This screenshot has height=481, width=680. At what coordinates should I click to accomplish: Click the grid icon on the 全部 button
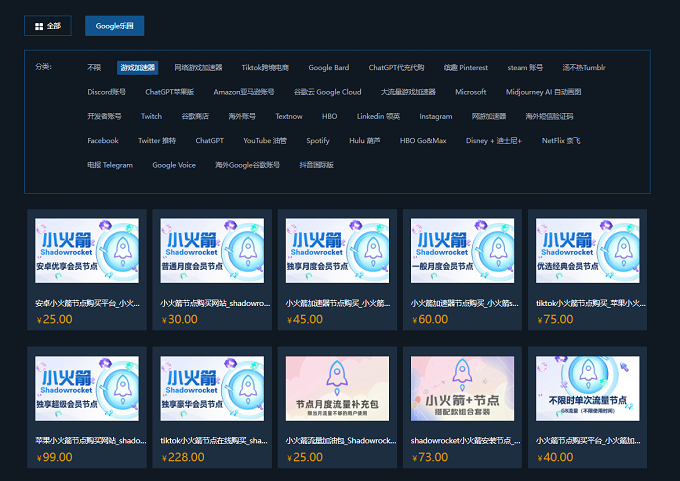[x=39, y=26]
